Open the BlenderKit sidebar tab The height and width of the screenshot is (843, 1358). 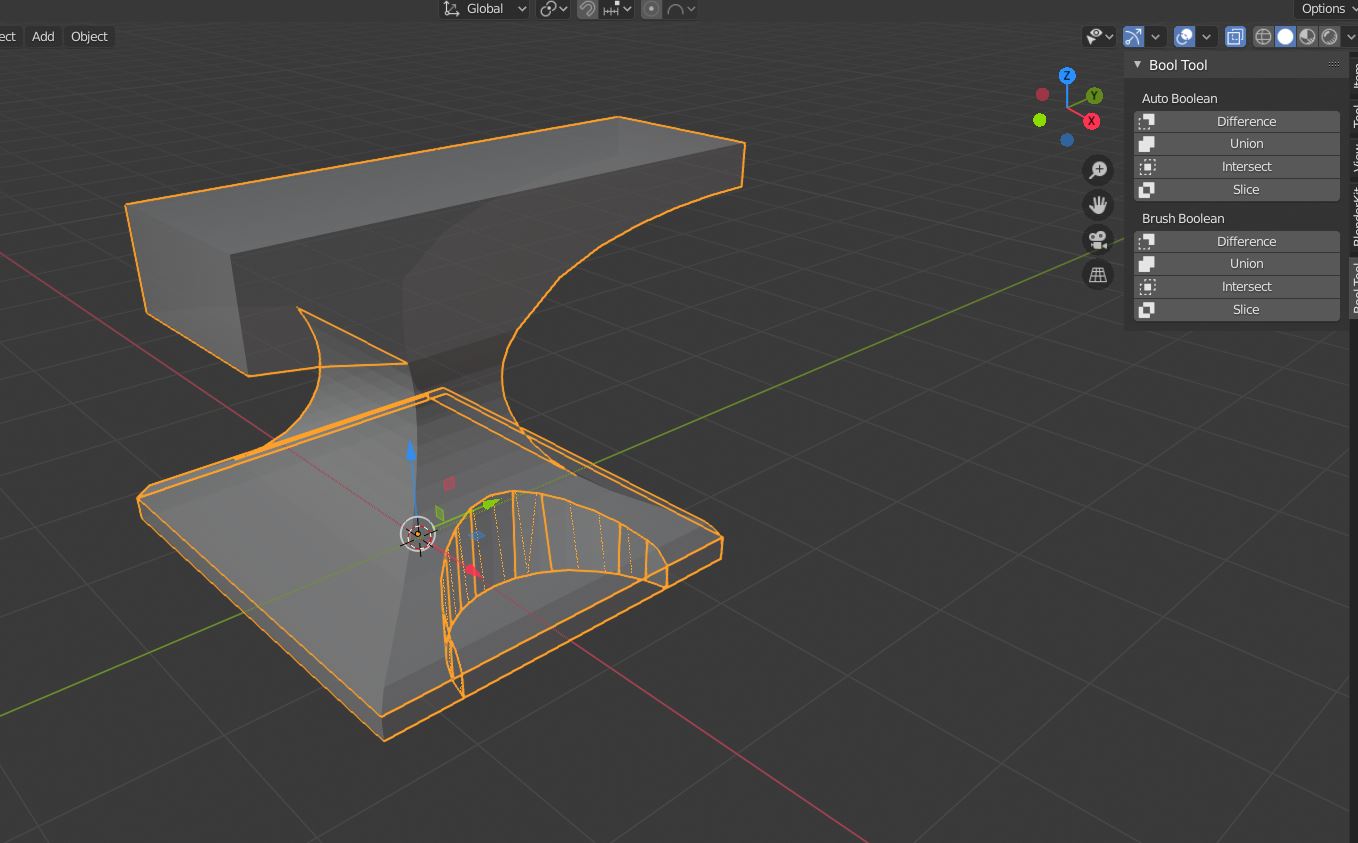[1354, 218]
